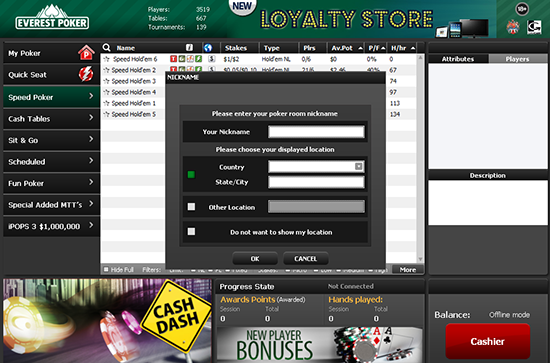Click the Quick Seat lightning icon
The height and width of the screenshot is (363, 550).
(86, 74)
